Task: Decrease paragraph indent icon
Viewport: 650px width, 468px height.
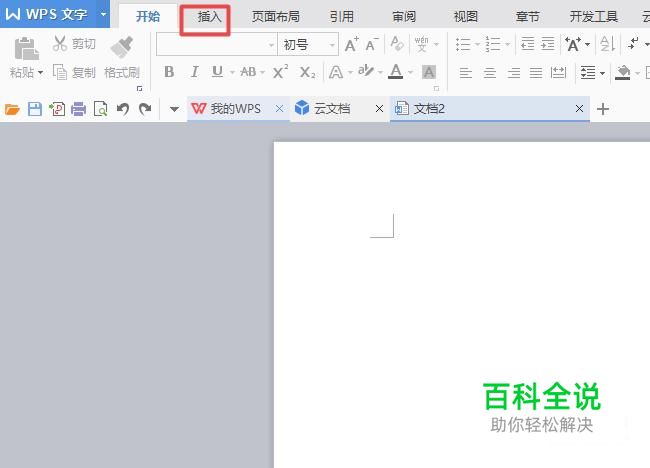Action: pyautogui.click(x=527, y=44)
